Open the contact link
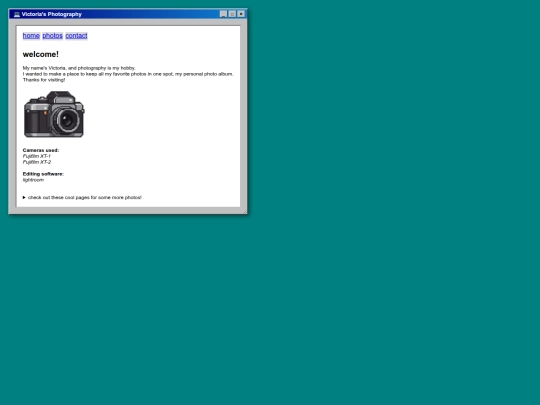Viewport: 540px width, 405px height. tap(76, 35)
